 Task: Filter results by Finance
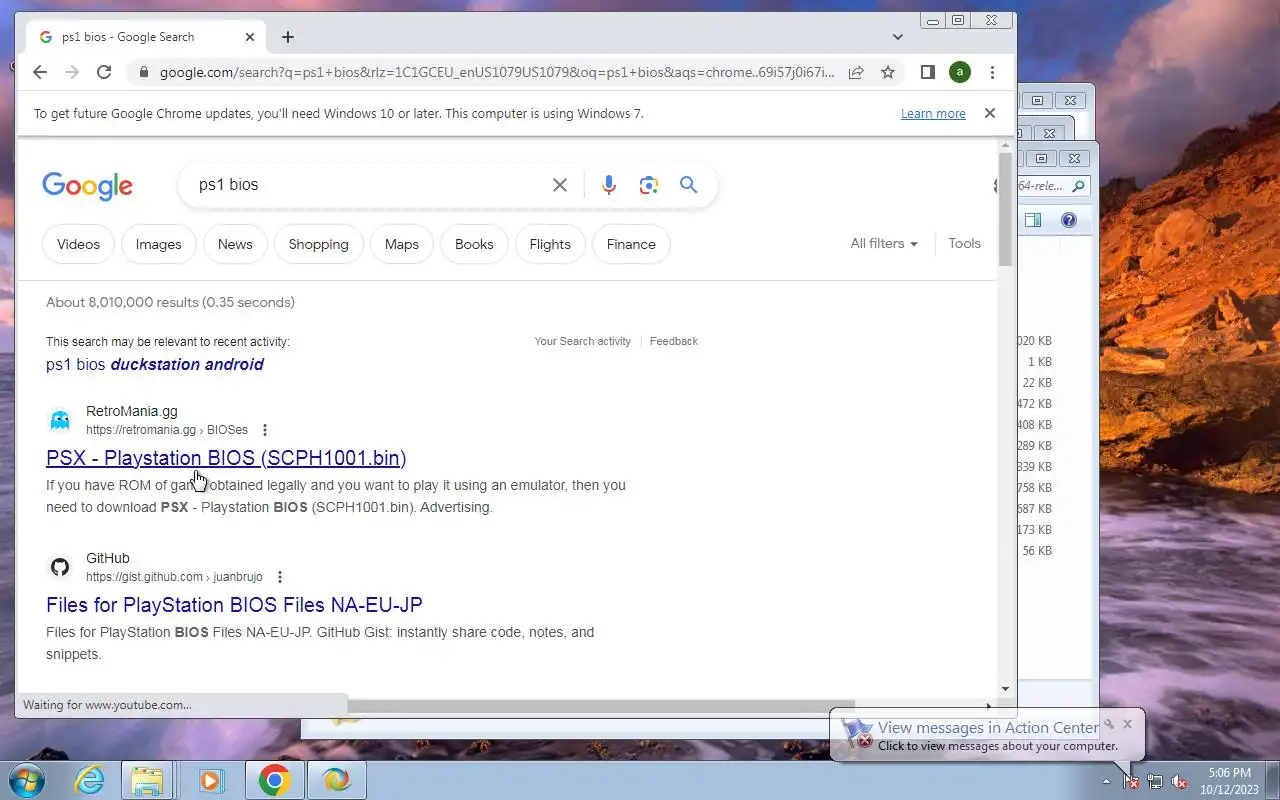coord(631,244)
